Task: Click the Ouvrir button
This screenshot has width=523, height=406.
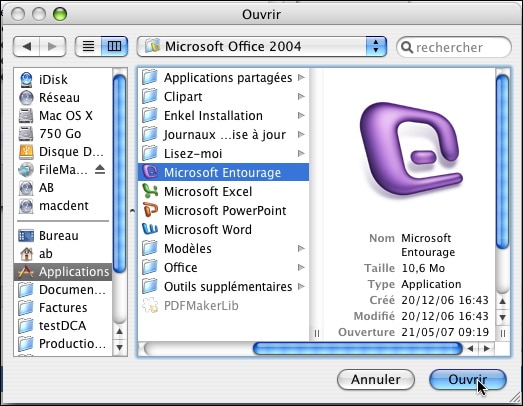Action: pyautogui.click(x=468, y=379)
